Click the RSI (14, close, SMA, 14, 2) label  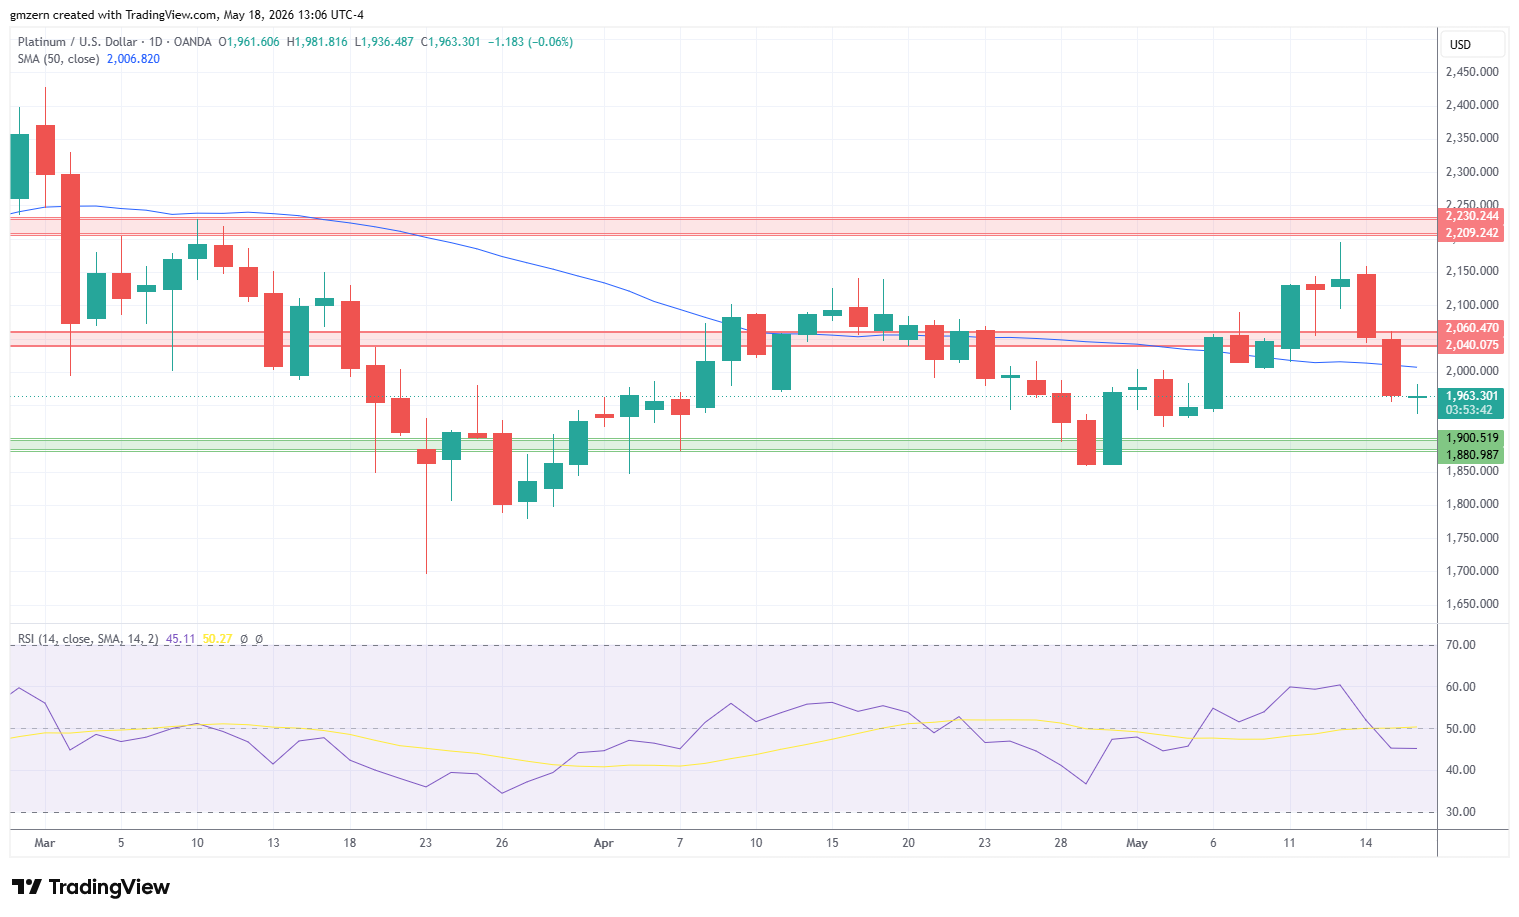pyautogui.click(x=88, y=639)
